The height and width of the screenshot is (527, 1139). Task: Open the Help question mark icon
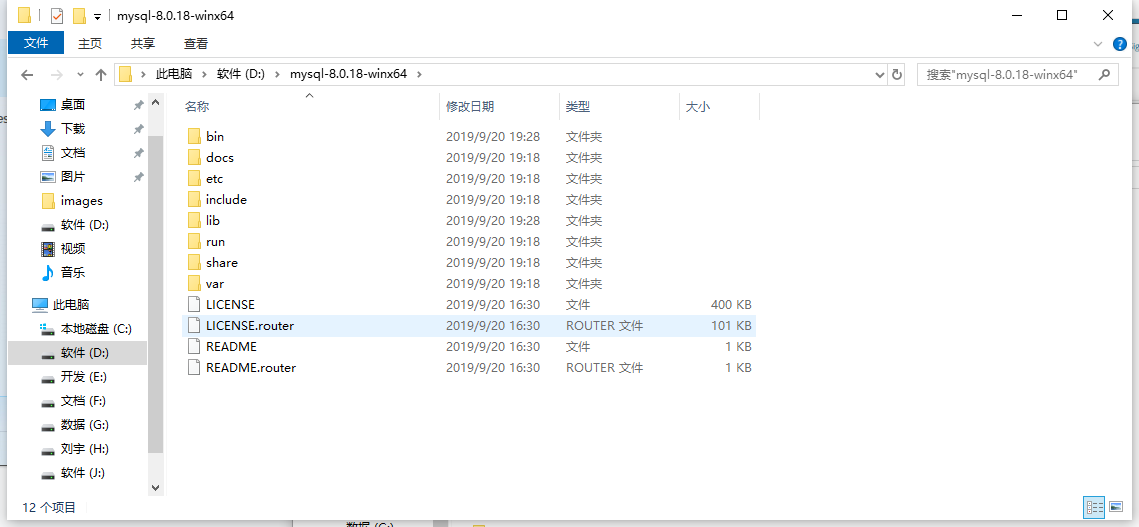pos(1120,44)
